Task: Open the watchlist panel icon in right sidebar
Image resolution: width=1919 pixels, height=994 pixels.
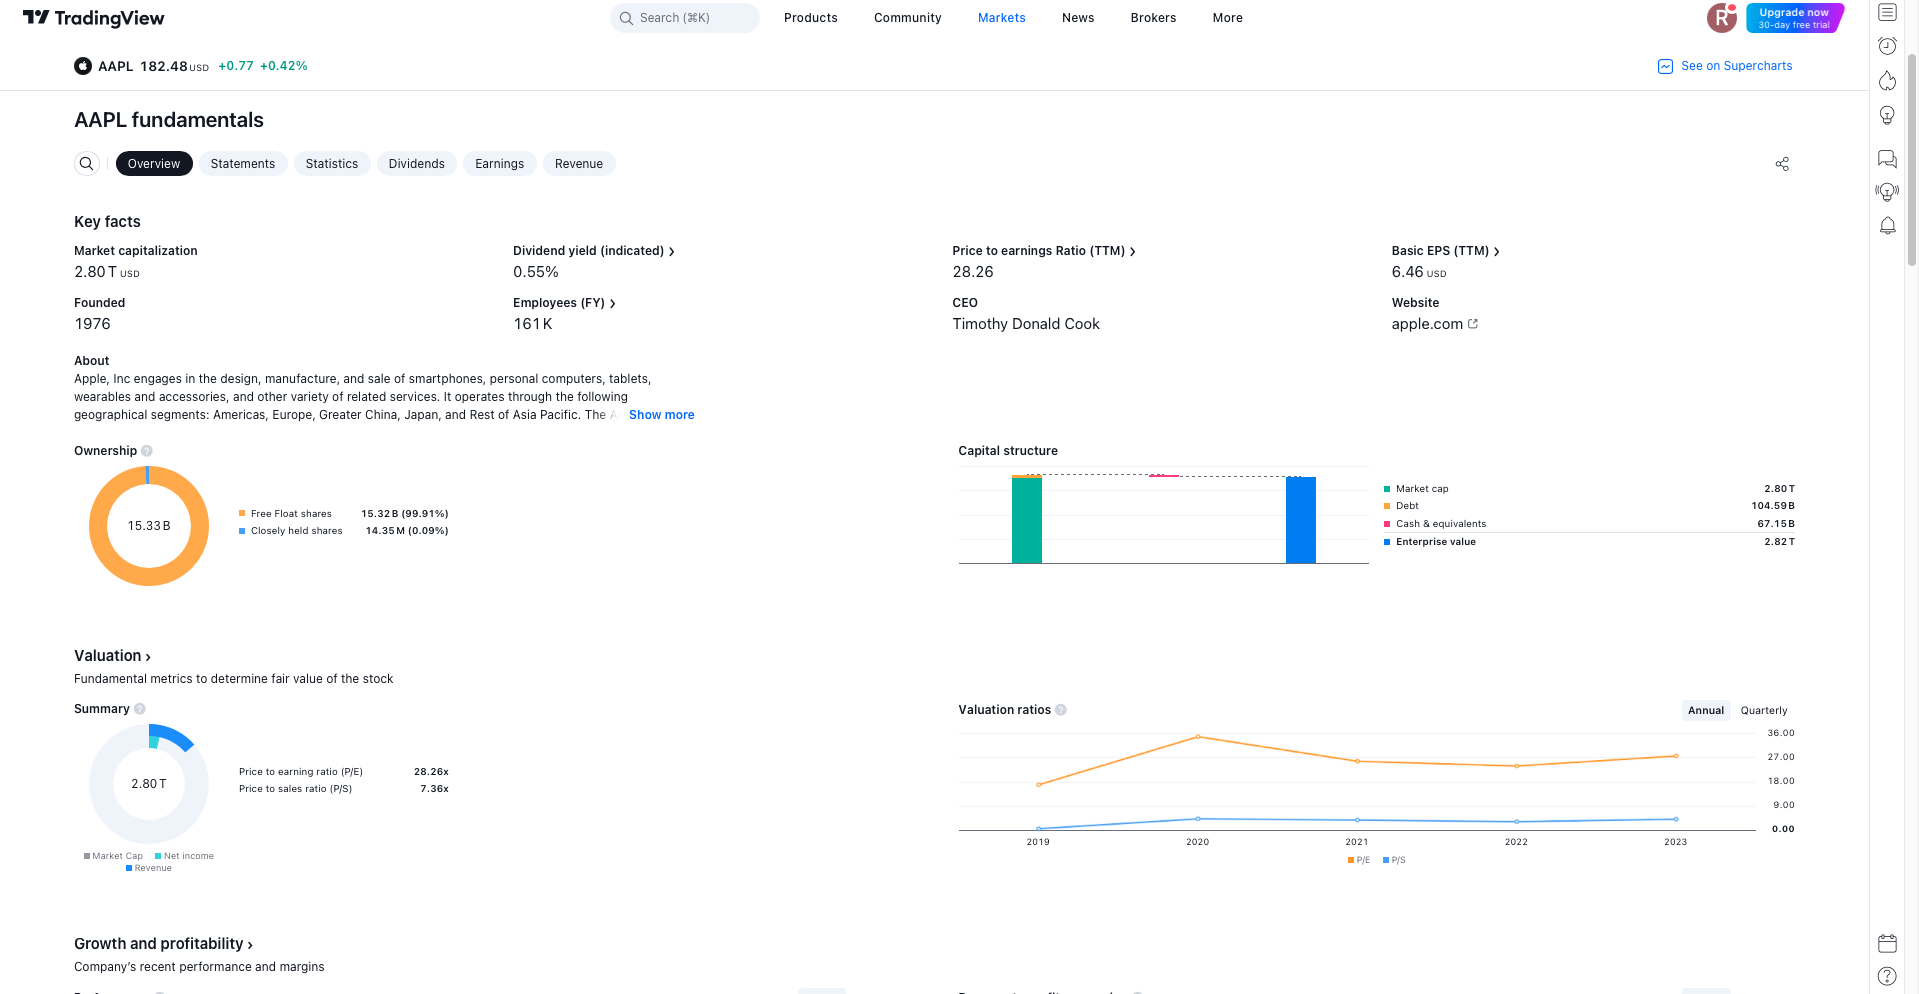Action: click(x=1887, y=13)
